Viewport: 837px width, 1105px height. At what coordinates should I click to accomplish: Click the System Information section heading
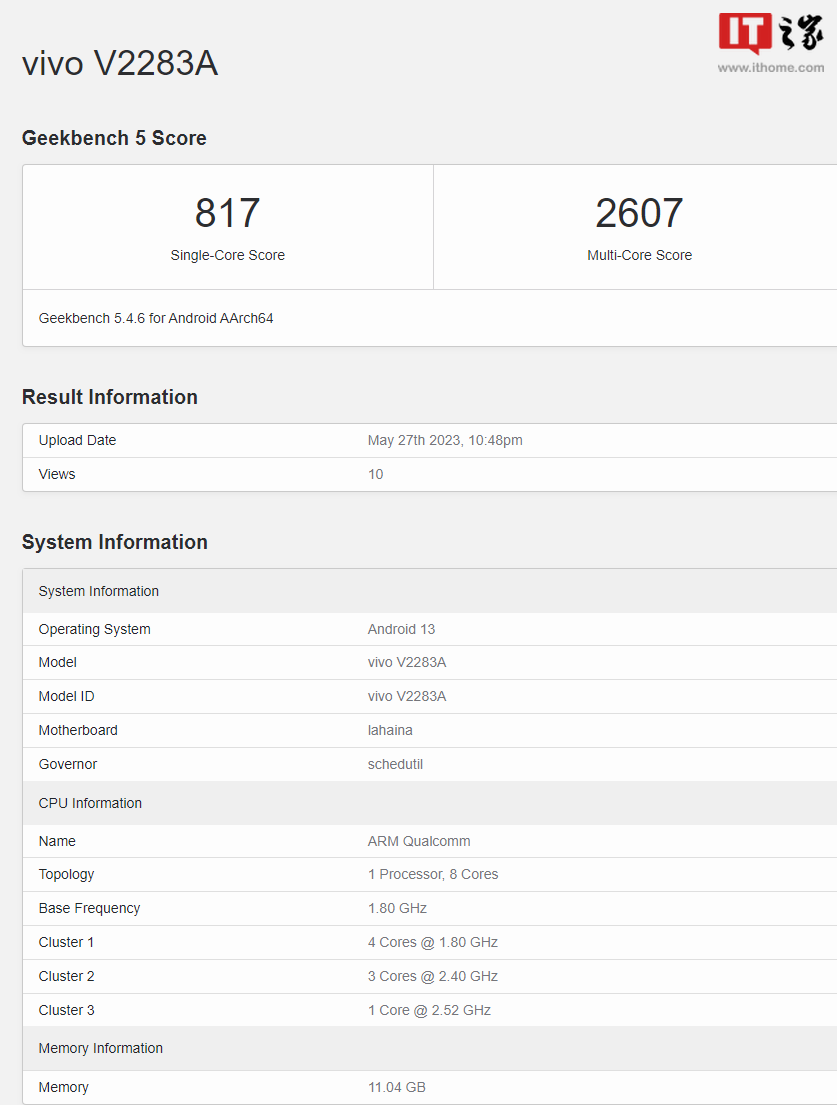pos(115,543)
